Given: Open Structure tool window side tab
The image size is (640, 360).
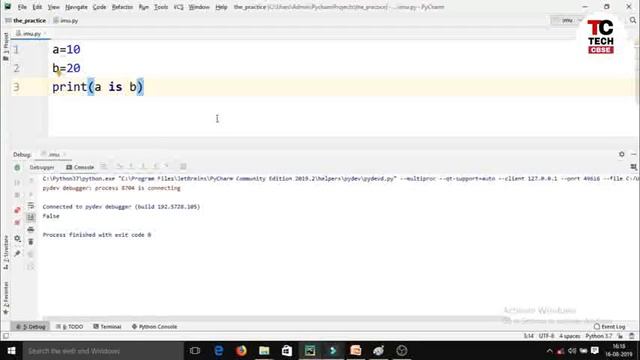Looking at the screenshot, I should [5, 252].
